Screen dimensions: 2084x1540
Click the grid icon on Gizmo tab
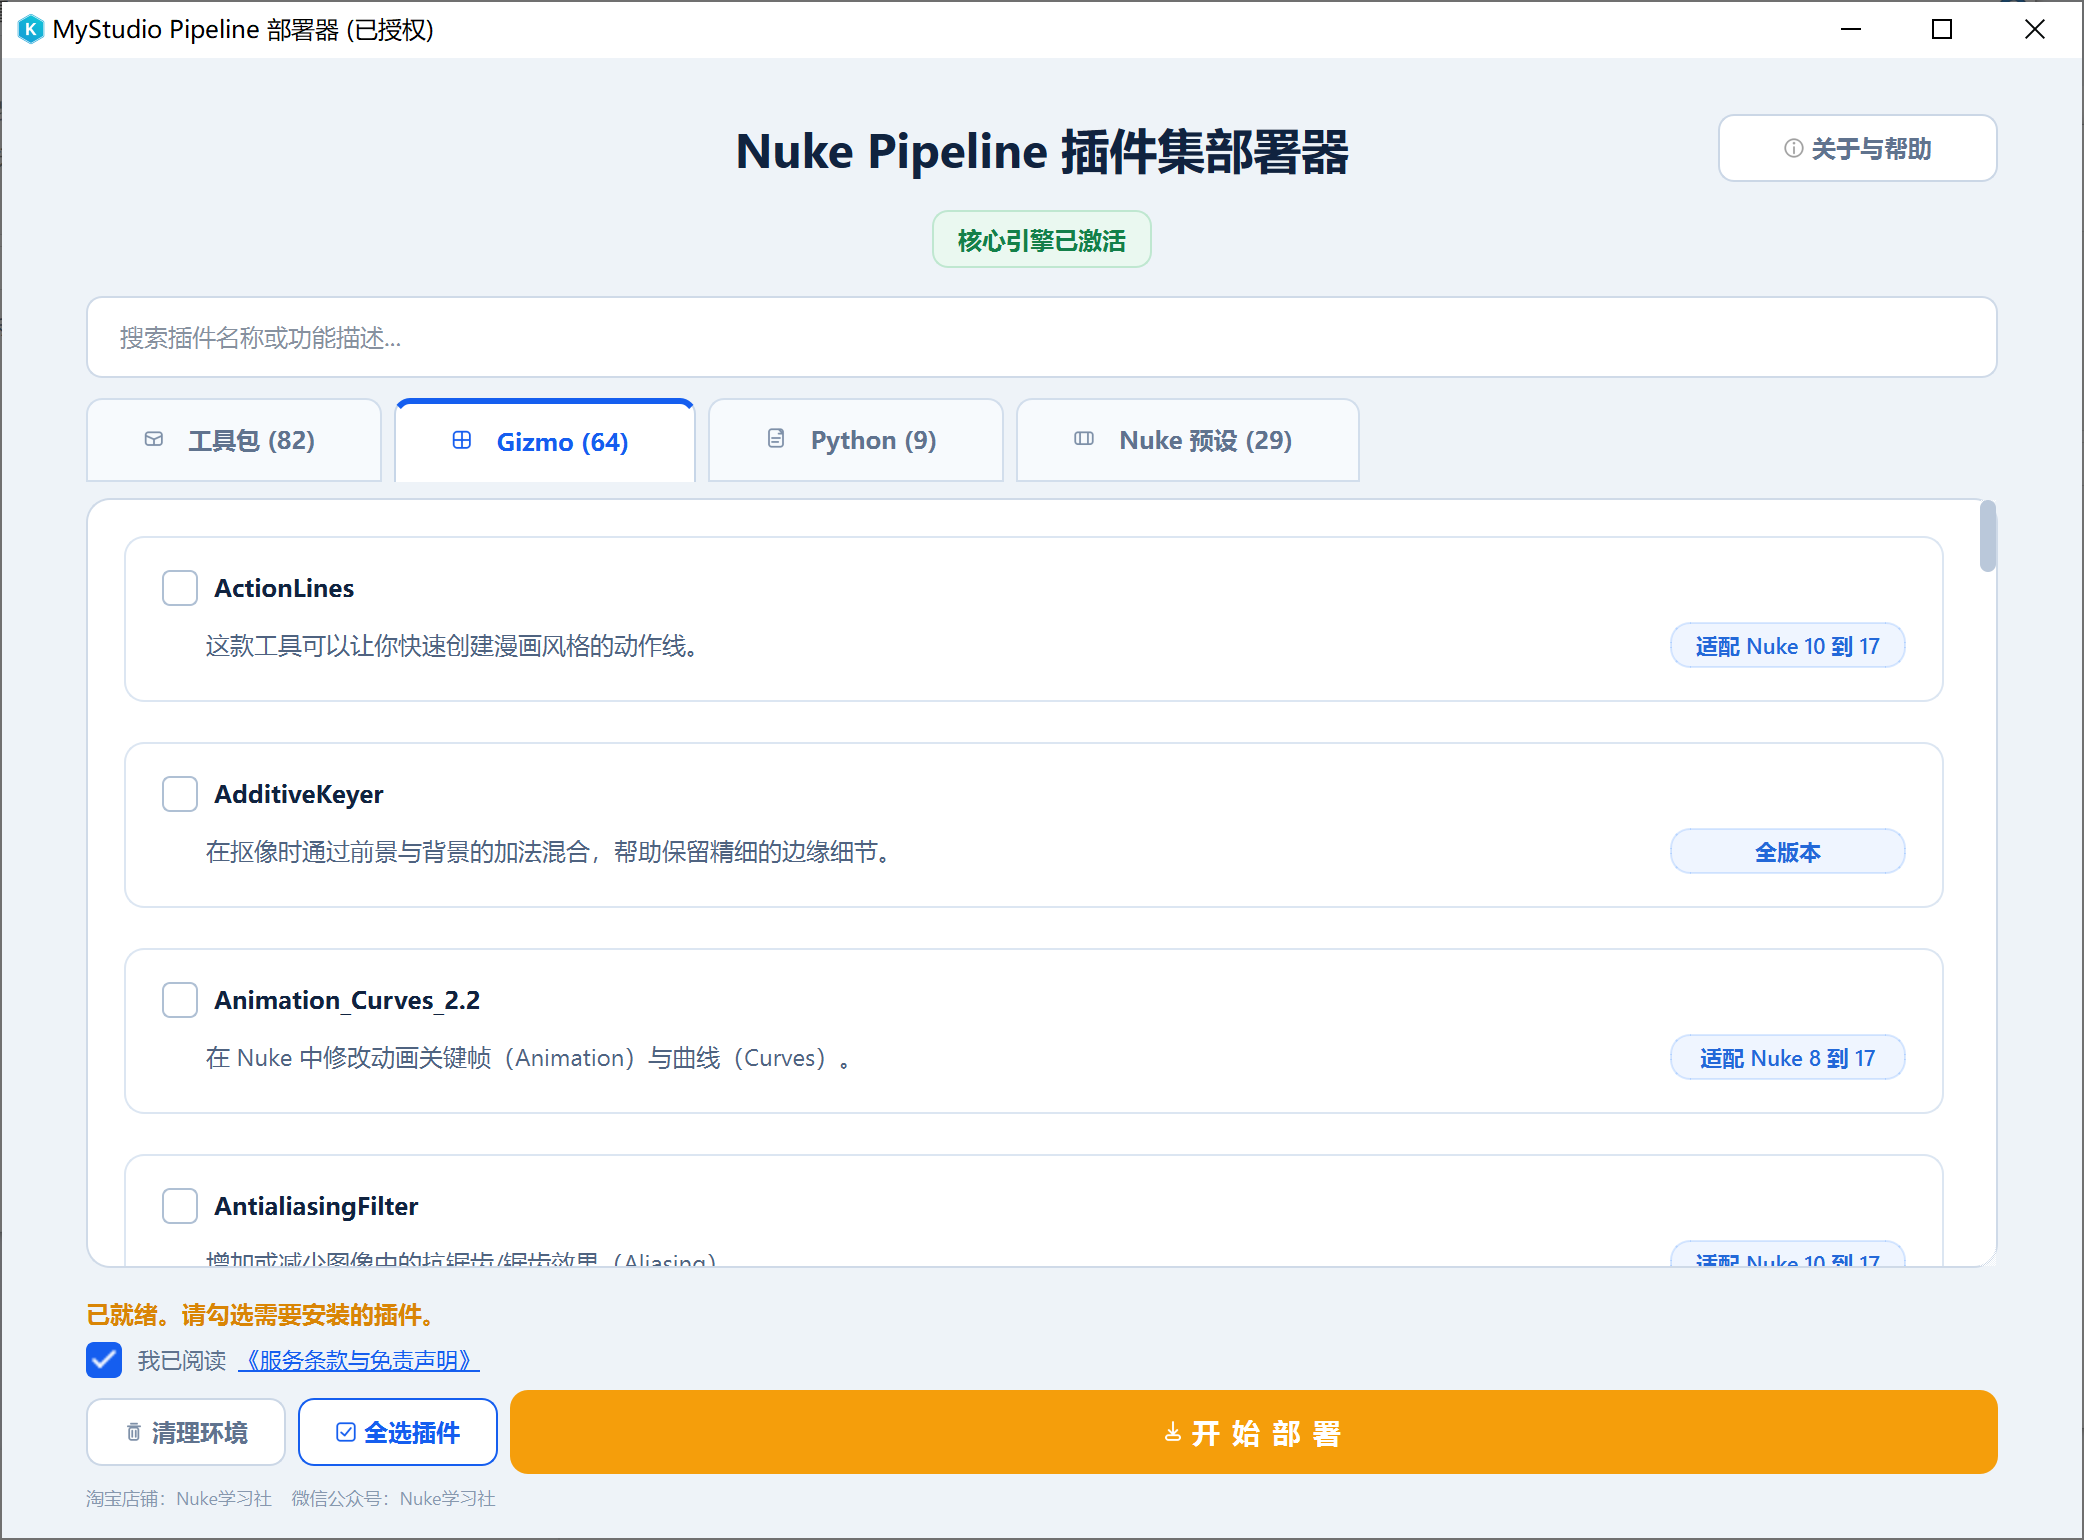[x=462, y=440]
